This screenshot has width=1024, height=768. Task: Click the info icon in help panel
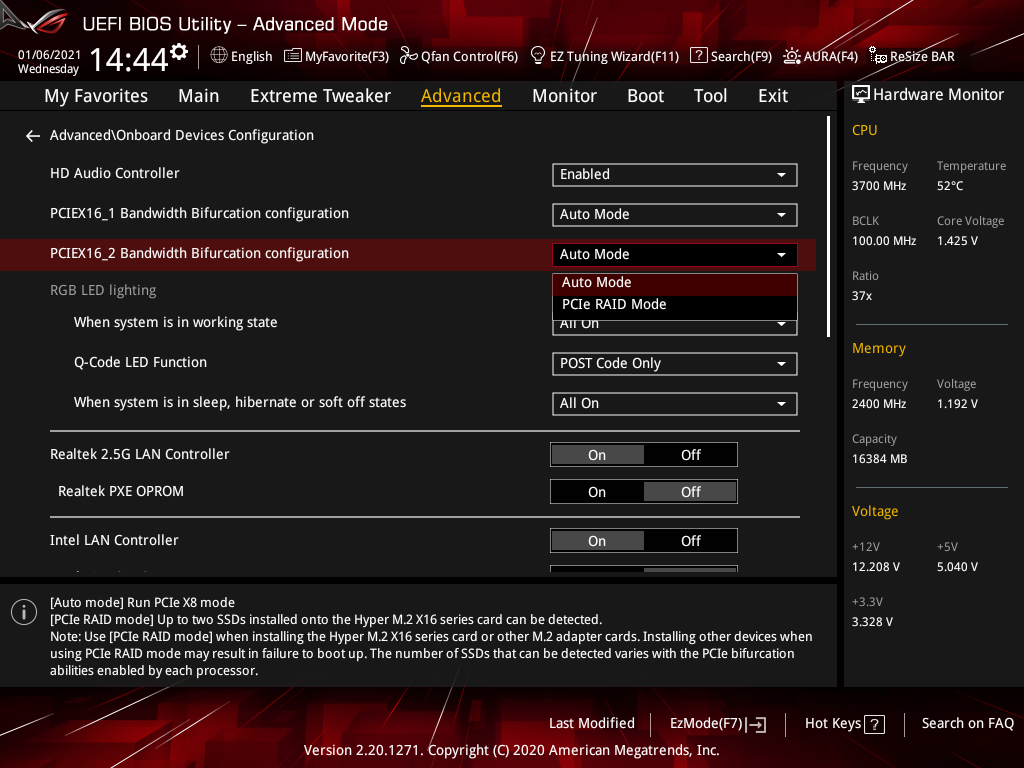click(x=24, y=612)
